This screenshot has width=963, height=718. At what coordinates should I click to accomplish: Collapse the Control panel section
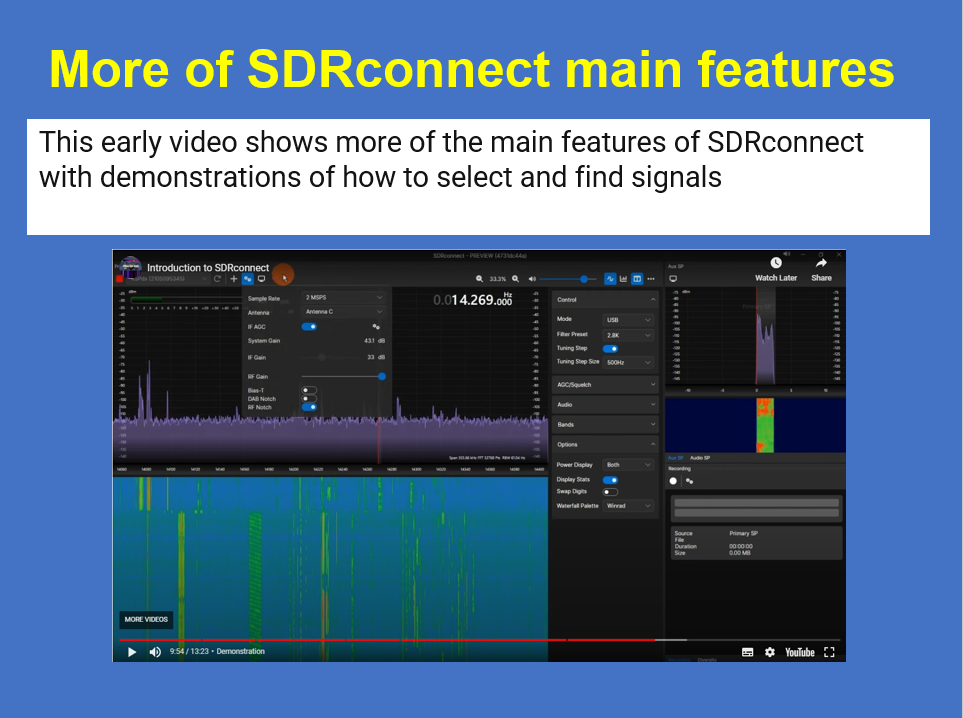pyautogui.click(x=605, y=300)
